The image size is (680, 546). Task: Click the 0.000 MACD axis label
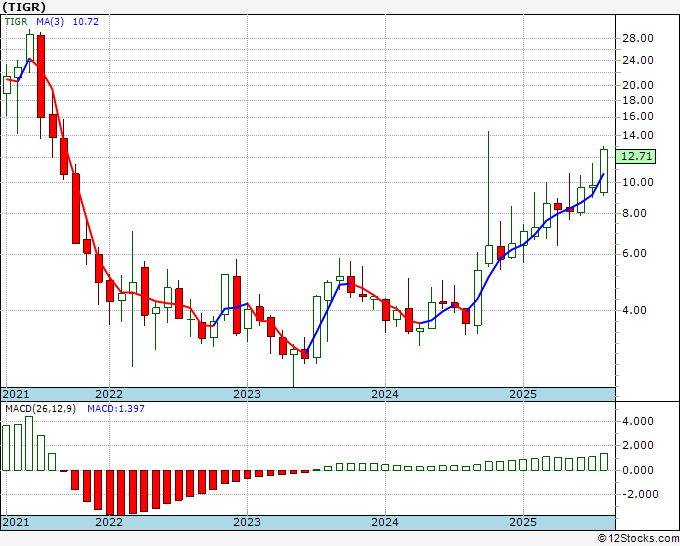tap(638, 470)
